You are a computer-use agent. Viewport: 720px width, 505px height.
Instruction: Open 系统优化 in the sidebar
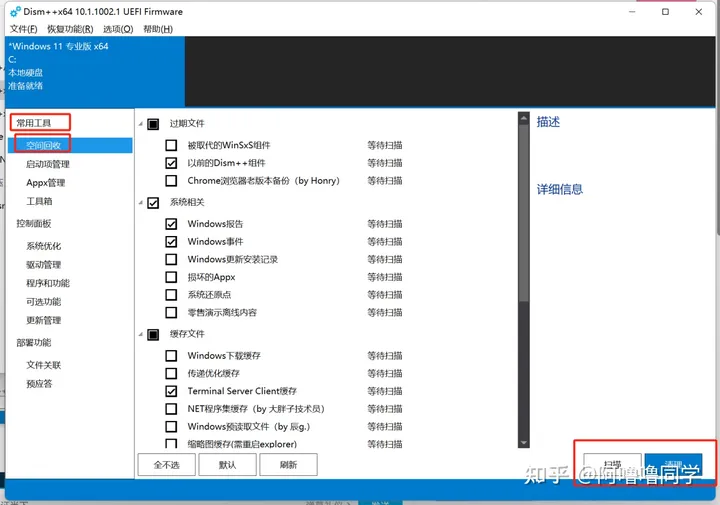(x=43, y=246)
